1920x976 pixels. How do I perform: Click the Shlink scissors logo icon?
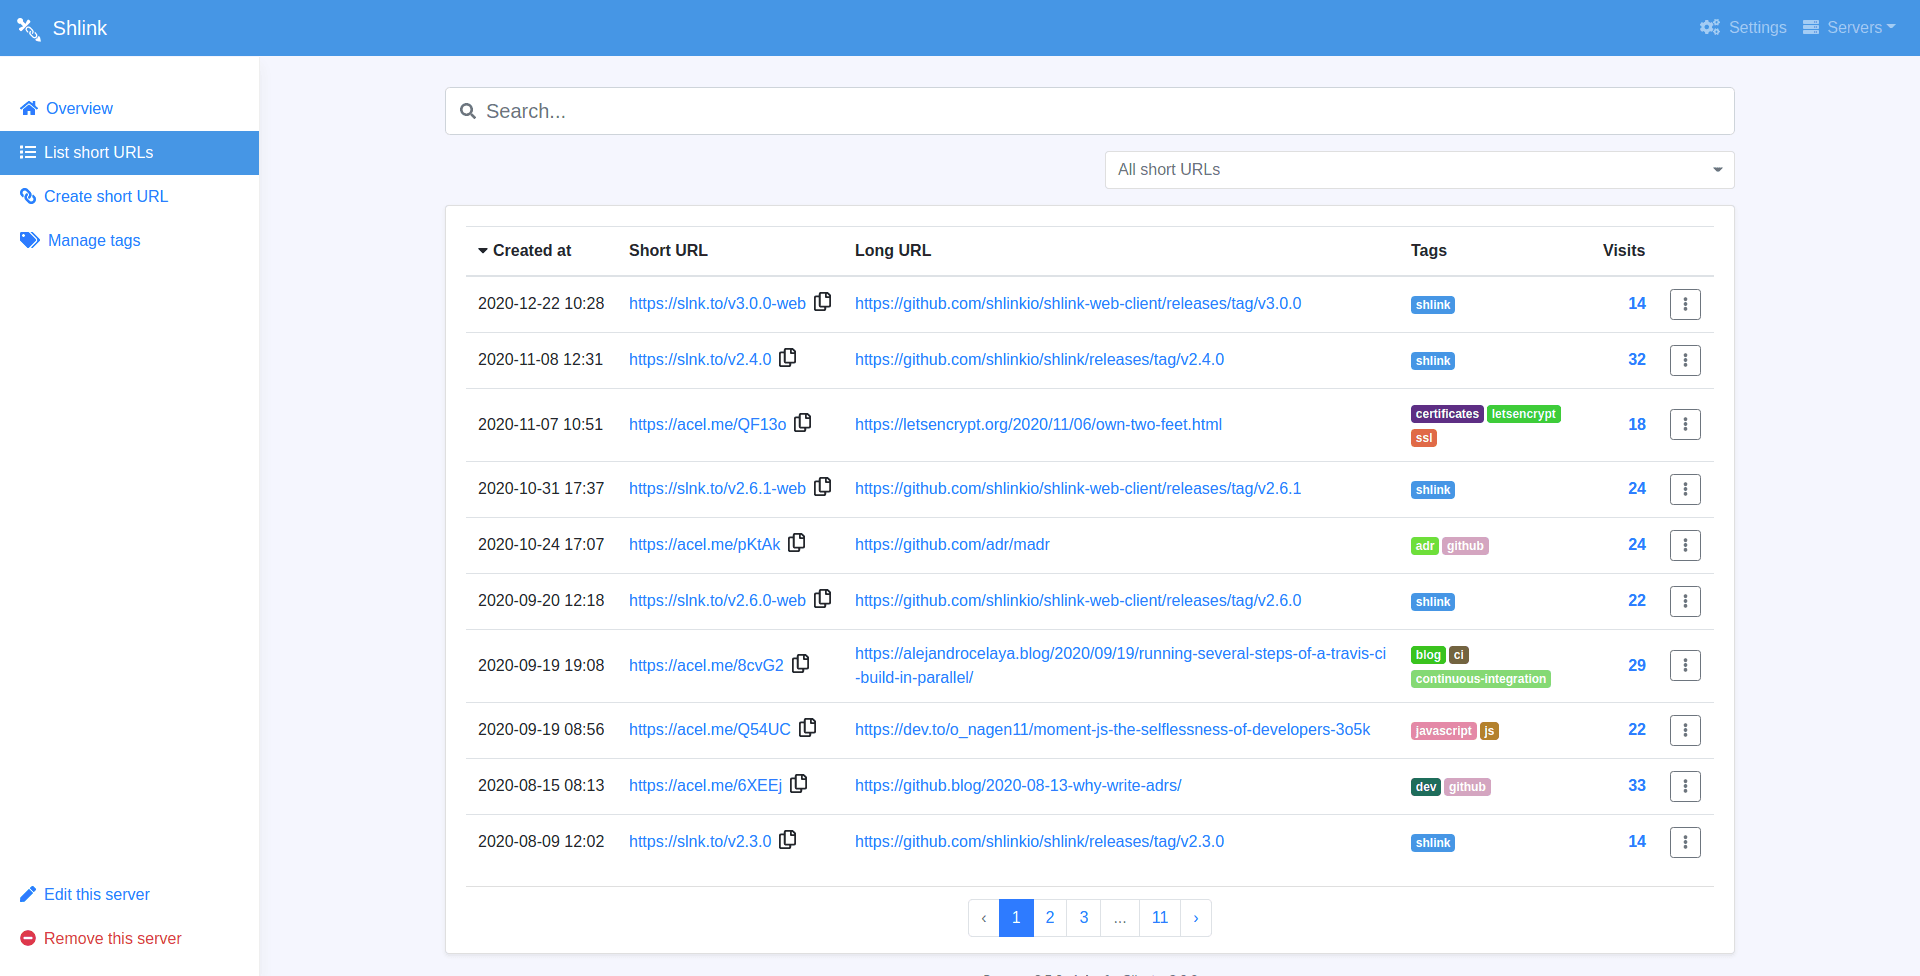point(29,28)
